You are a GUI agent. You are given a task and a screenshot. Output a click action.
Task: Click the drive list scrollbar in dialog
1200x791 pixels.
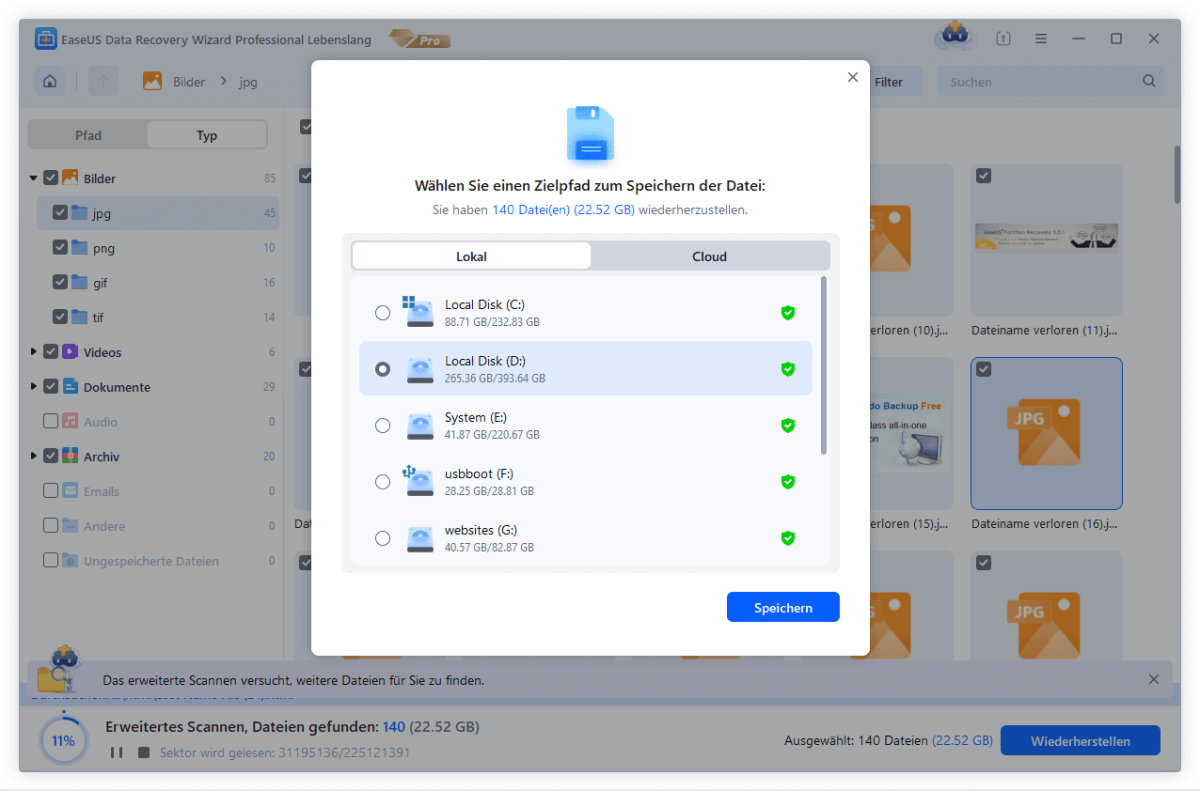(x=824, y=365)
